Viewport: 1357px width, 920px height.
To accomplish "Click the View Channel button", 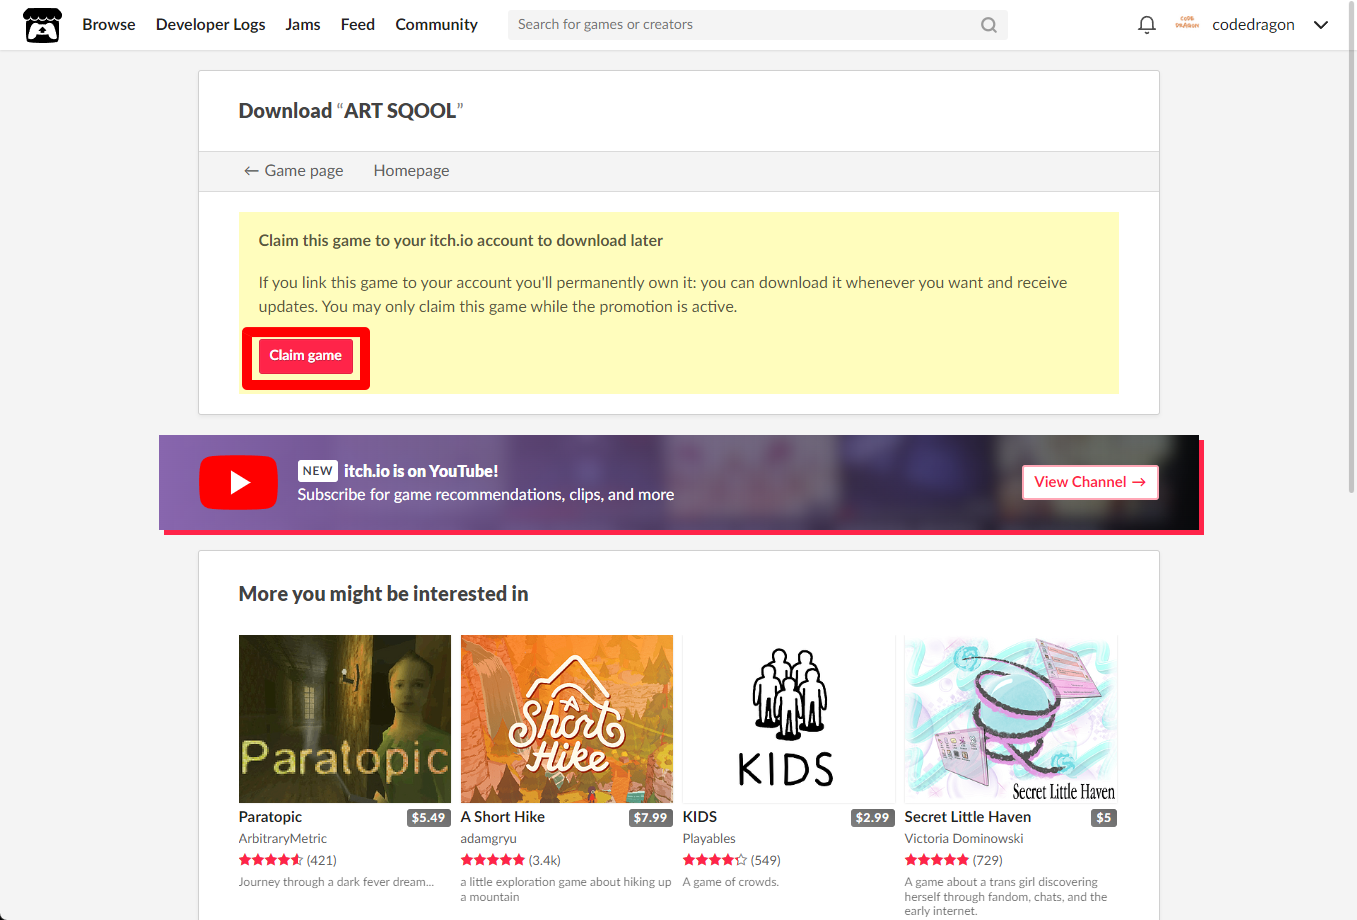I will coord(1090,482).
